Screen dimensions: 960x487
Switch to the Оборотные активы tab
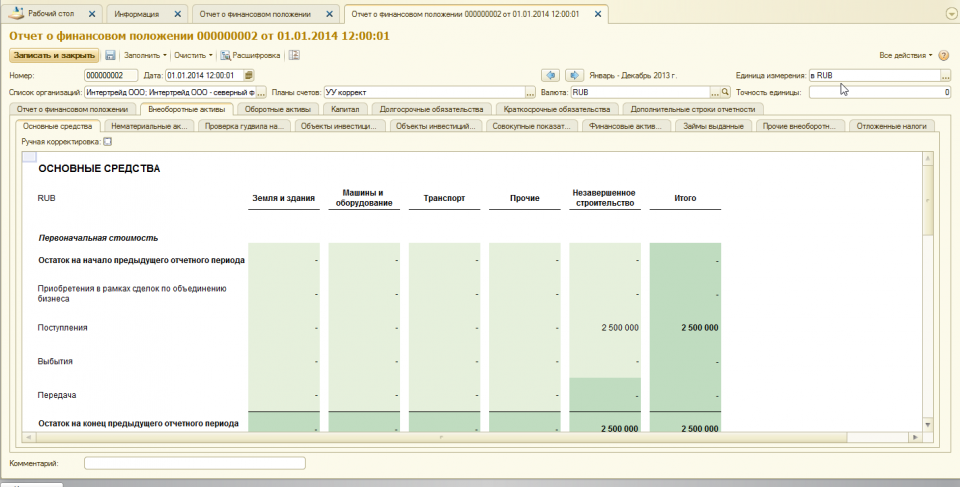(277, 109)
